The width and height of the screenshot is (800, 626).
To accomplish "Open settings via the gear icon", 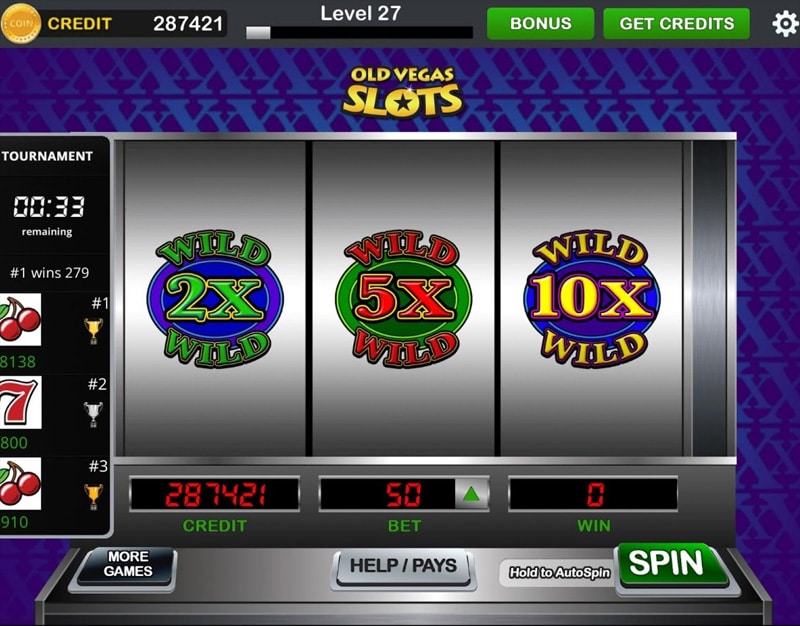I will (x=785, y=23).
